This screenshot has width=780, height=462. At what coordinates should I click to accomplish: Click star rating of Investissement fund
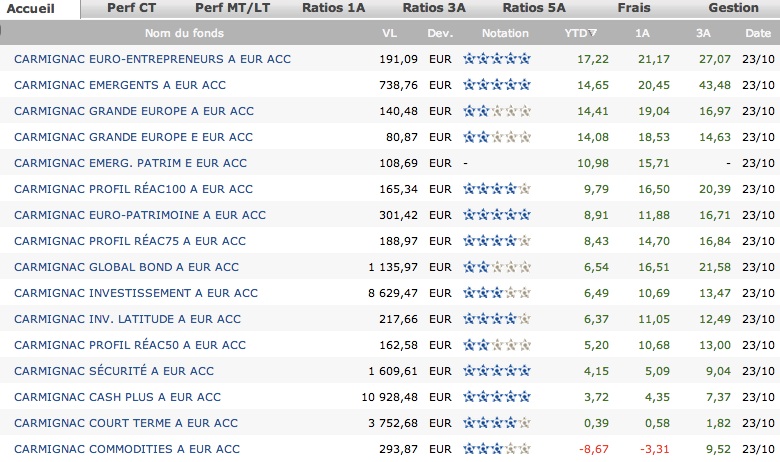tap(497, 293)
